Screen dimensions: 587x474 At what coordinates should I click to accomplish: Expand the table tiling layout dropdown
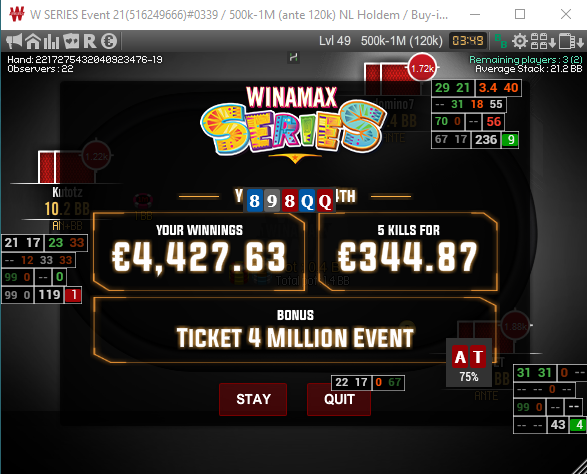point(543,41)
